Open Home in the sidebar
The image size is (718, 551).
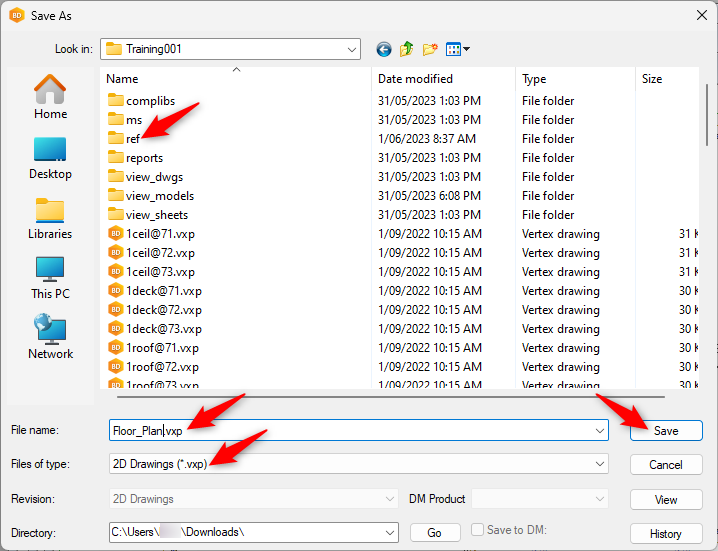[50, 97]
